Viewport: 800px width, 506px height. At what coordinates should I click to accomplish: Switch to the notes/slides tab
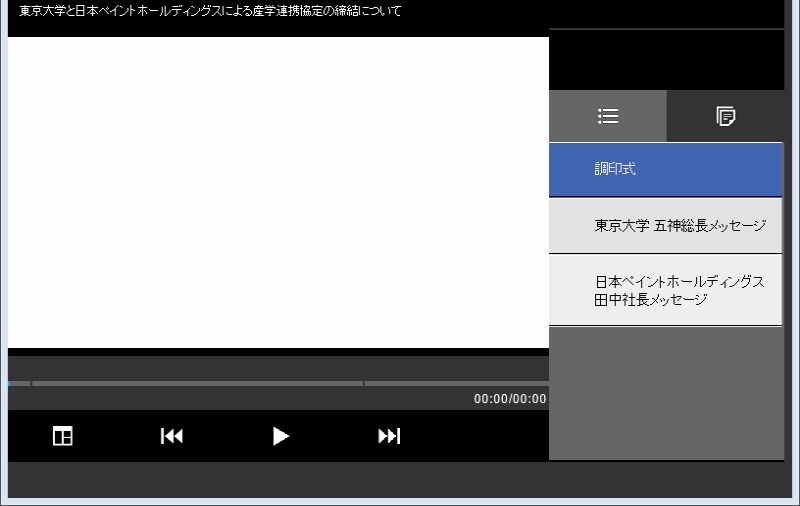click(x=725, y=116)
